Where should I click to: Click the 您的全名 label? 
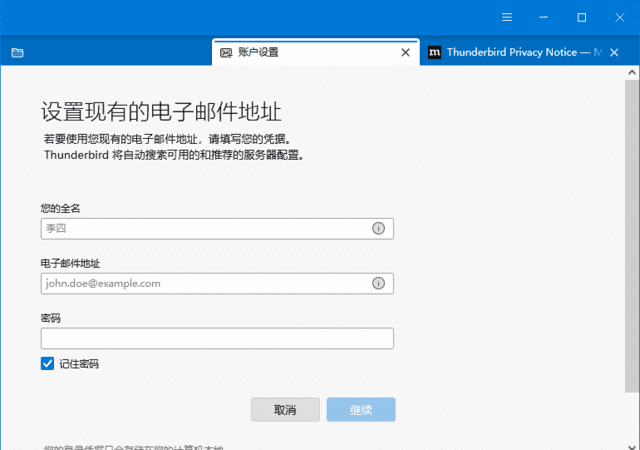[x=60, y=208]
